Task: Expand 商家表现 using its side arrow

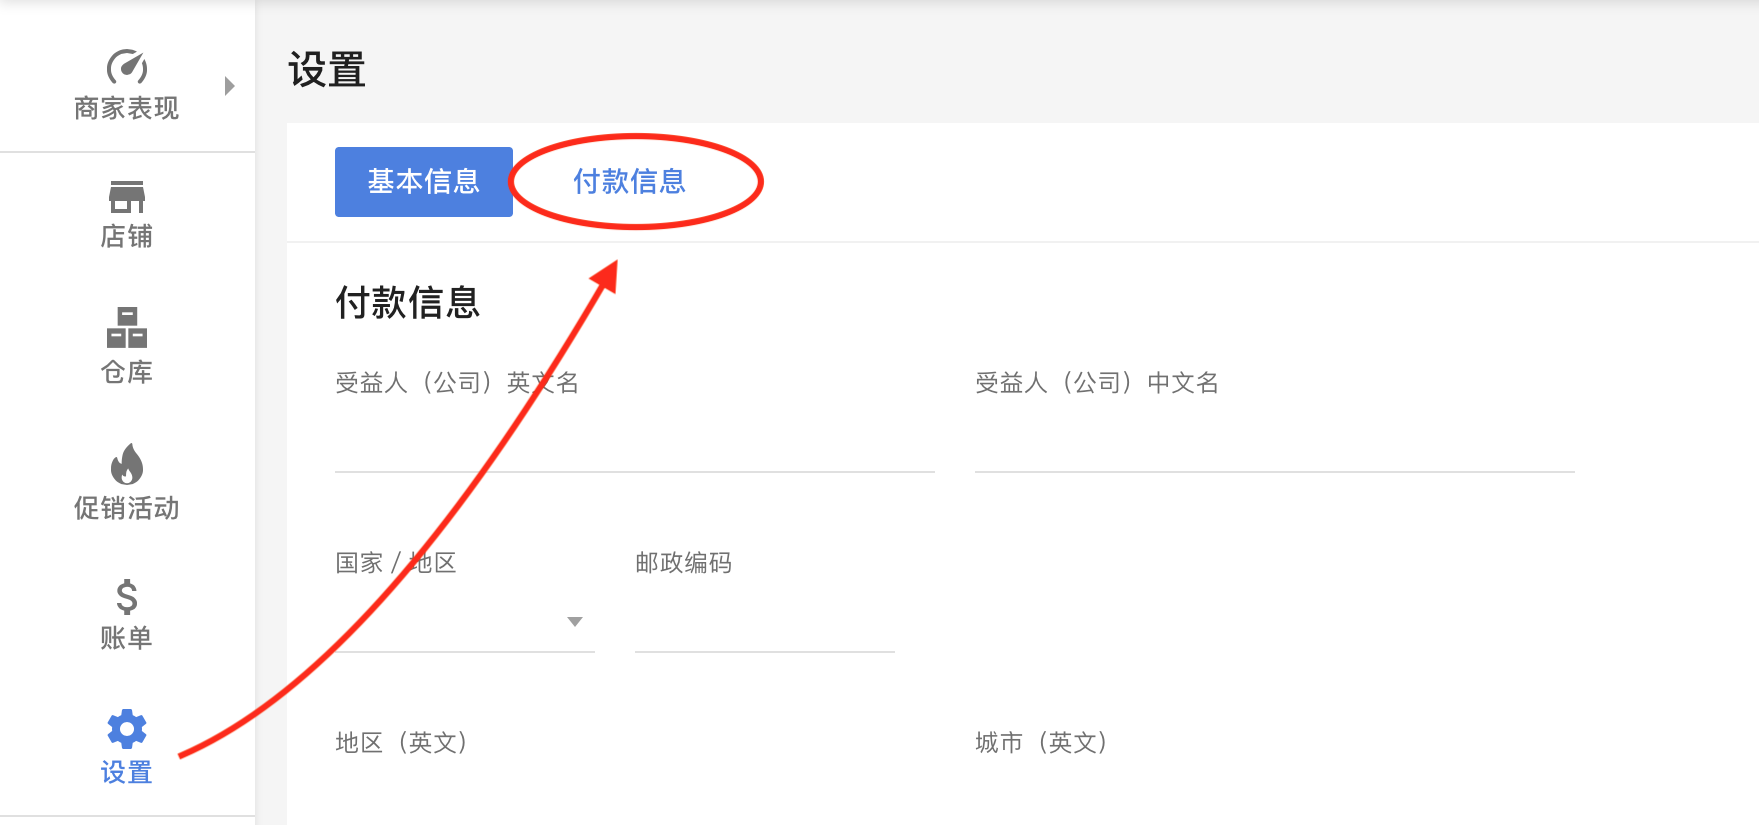Action: 229,85
